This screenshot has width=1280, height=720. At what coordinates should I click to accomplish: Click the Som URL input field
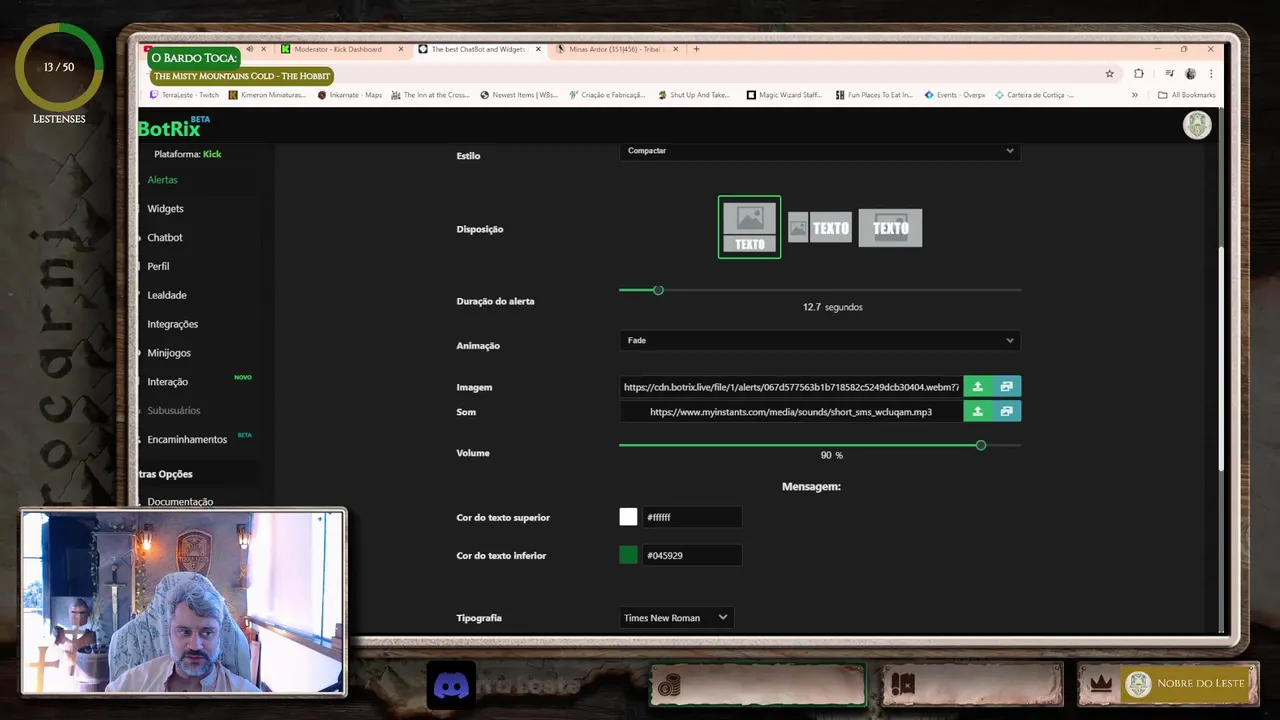click(791, 412)
